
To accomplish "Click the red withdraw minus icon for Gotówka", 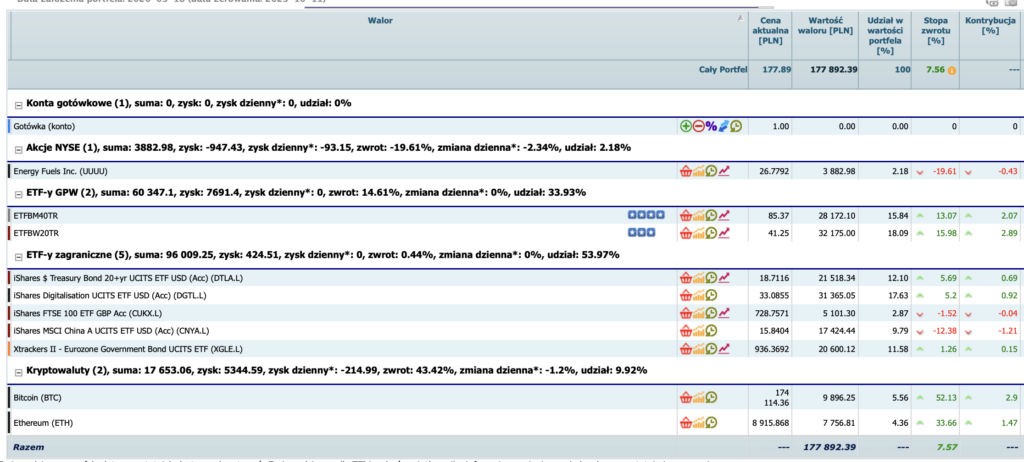I will (x=698, y=126).
